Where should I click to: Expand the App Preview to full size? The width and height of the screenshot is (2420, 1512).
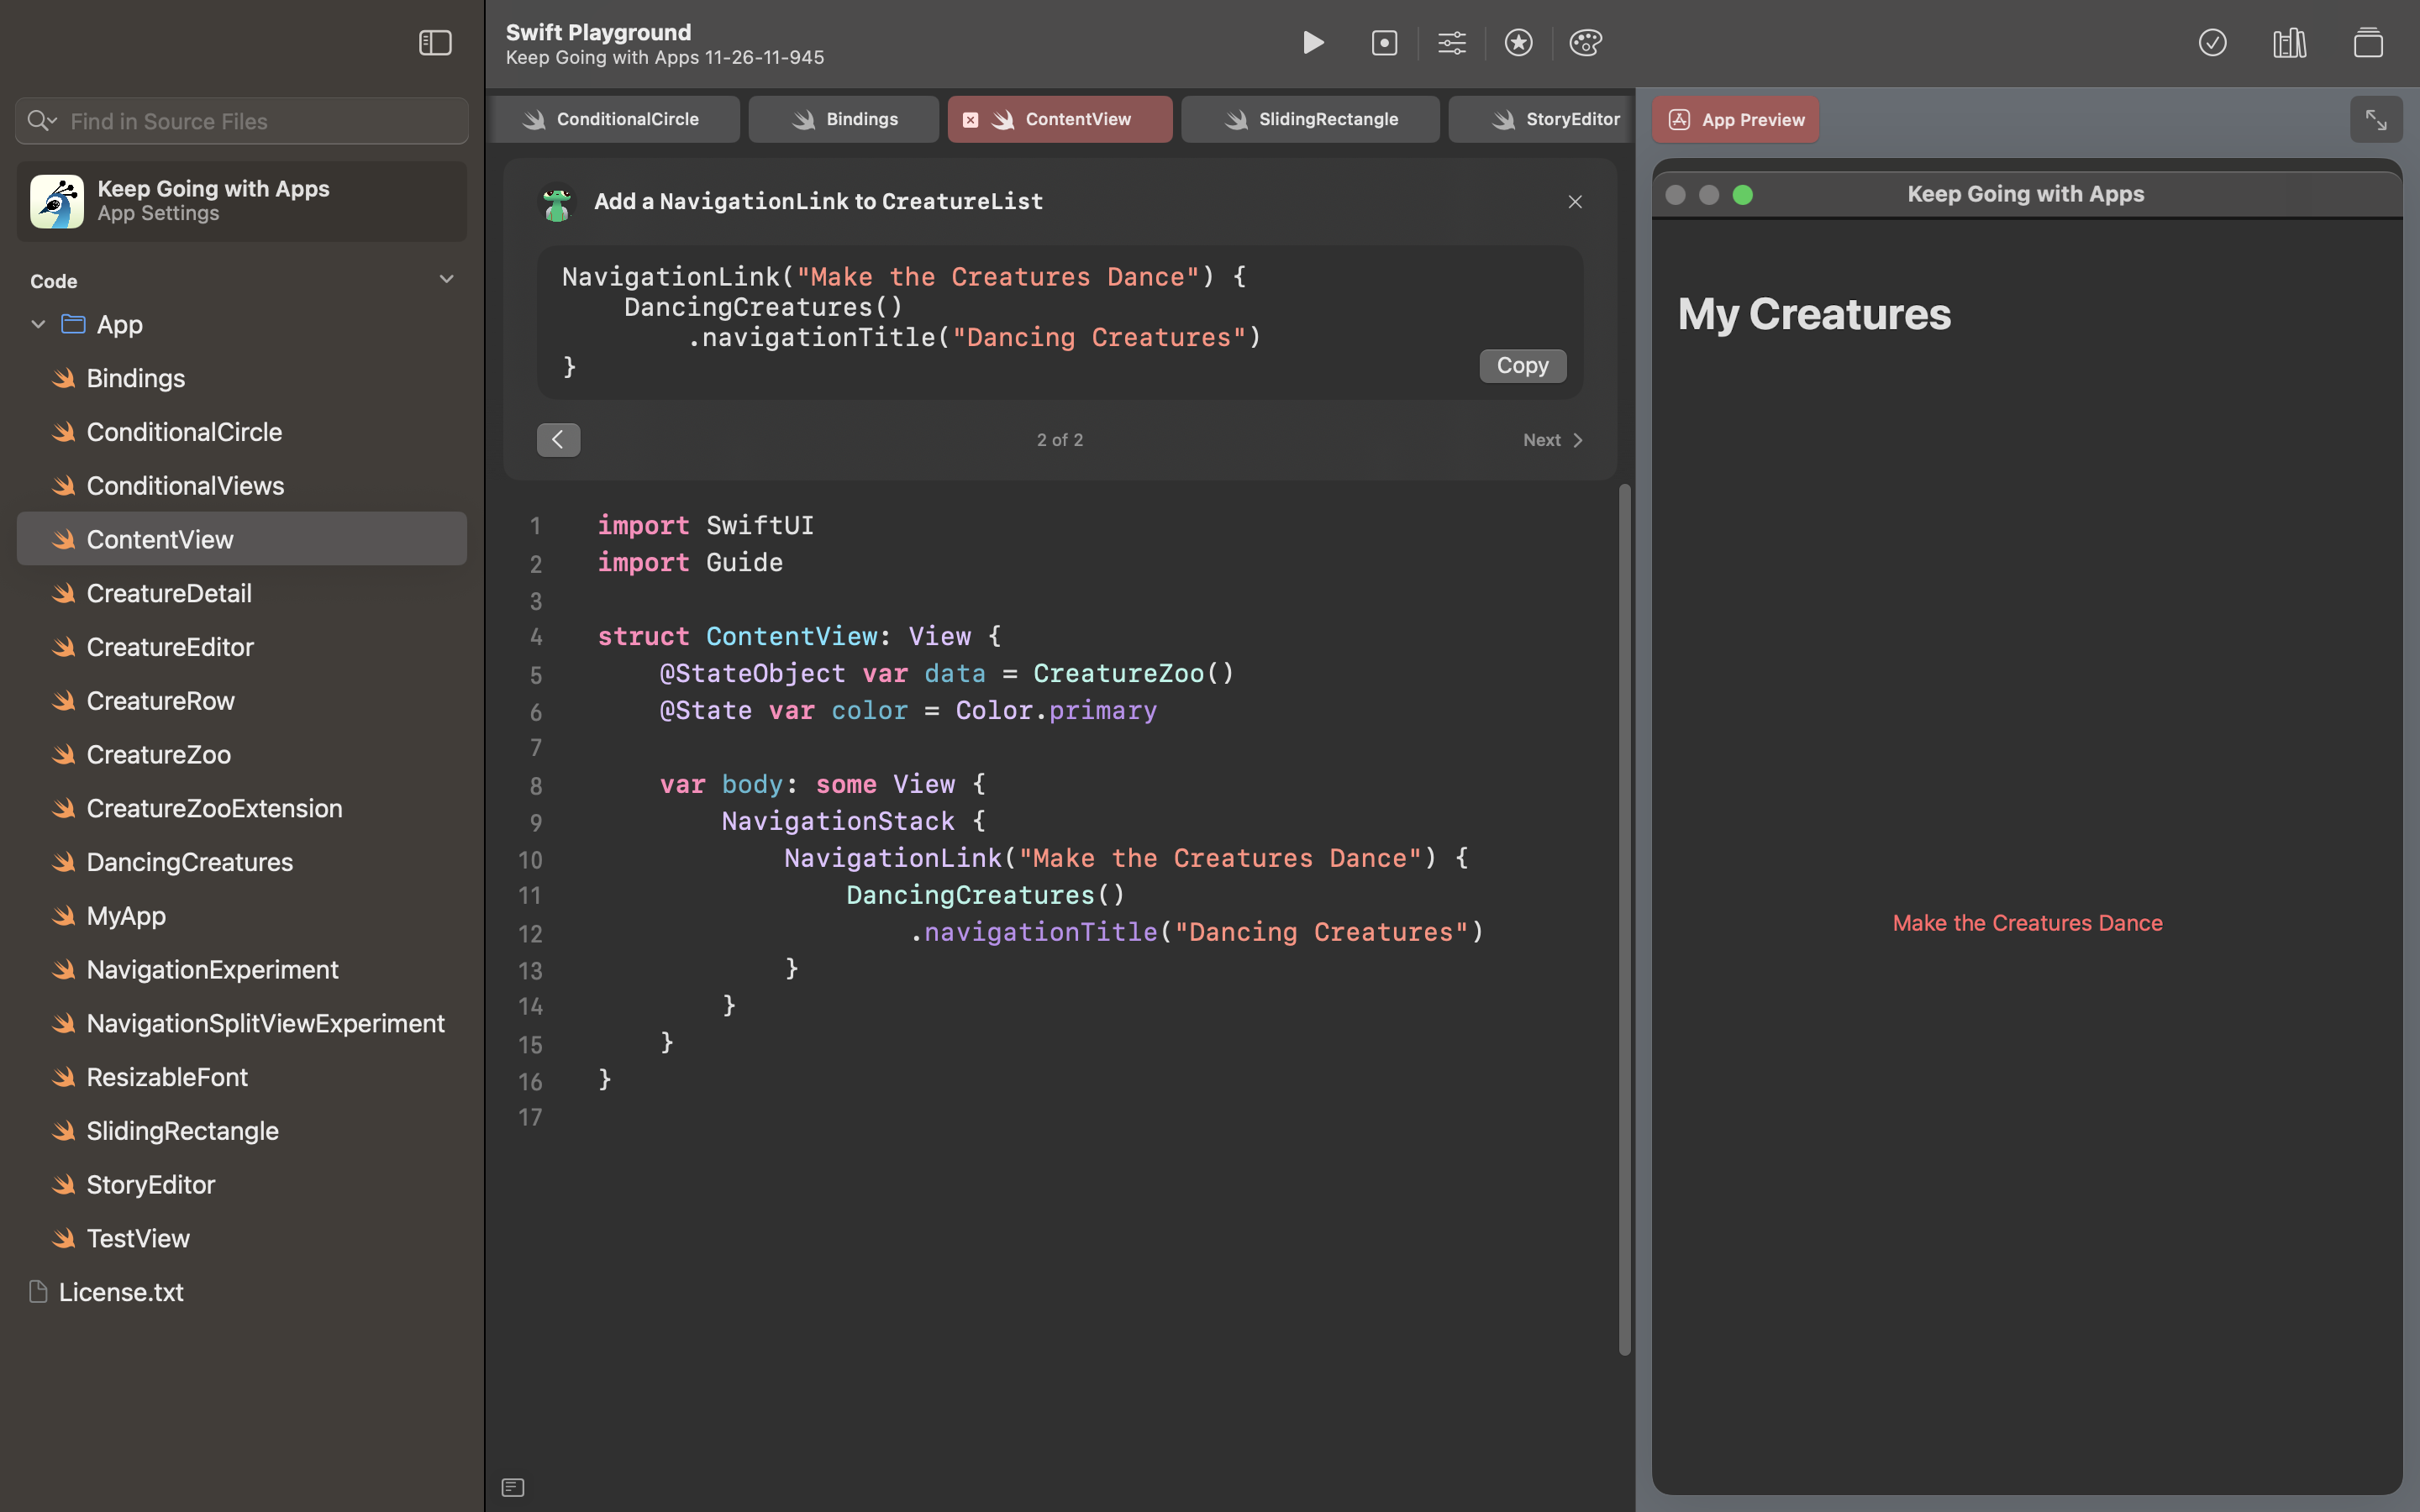[x=2376, y=120]
